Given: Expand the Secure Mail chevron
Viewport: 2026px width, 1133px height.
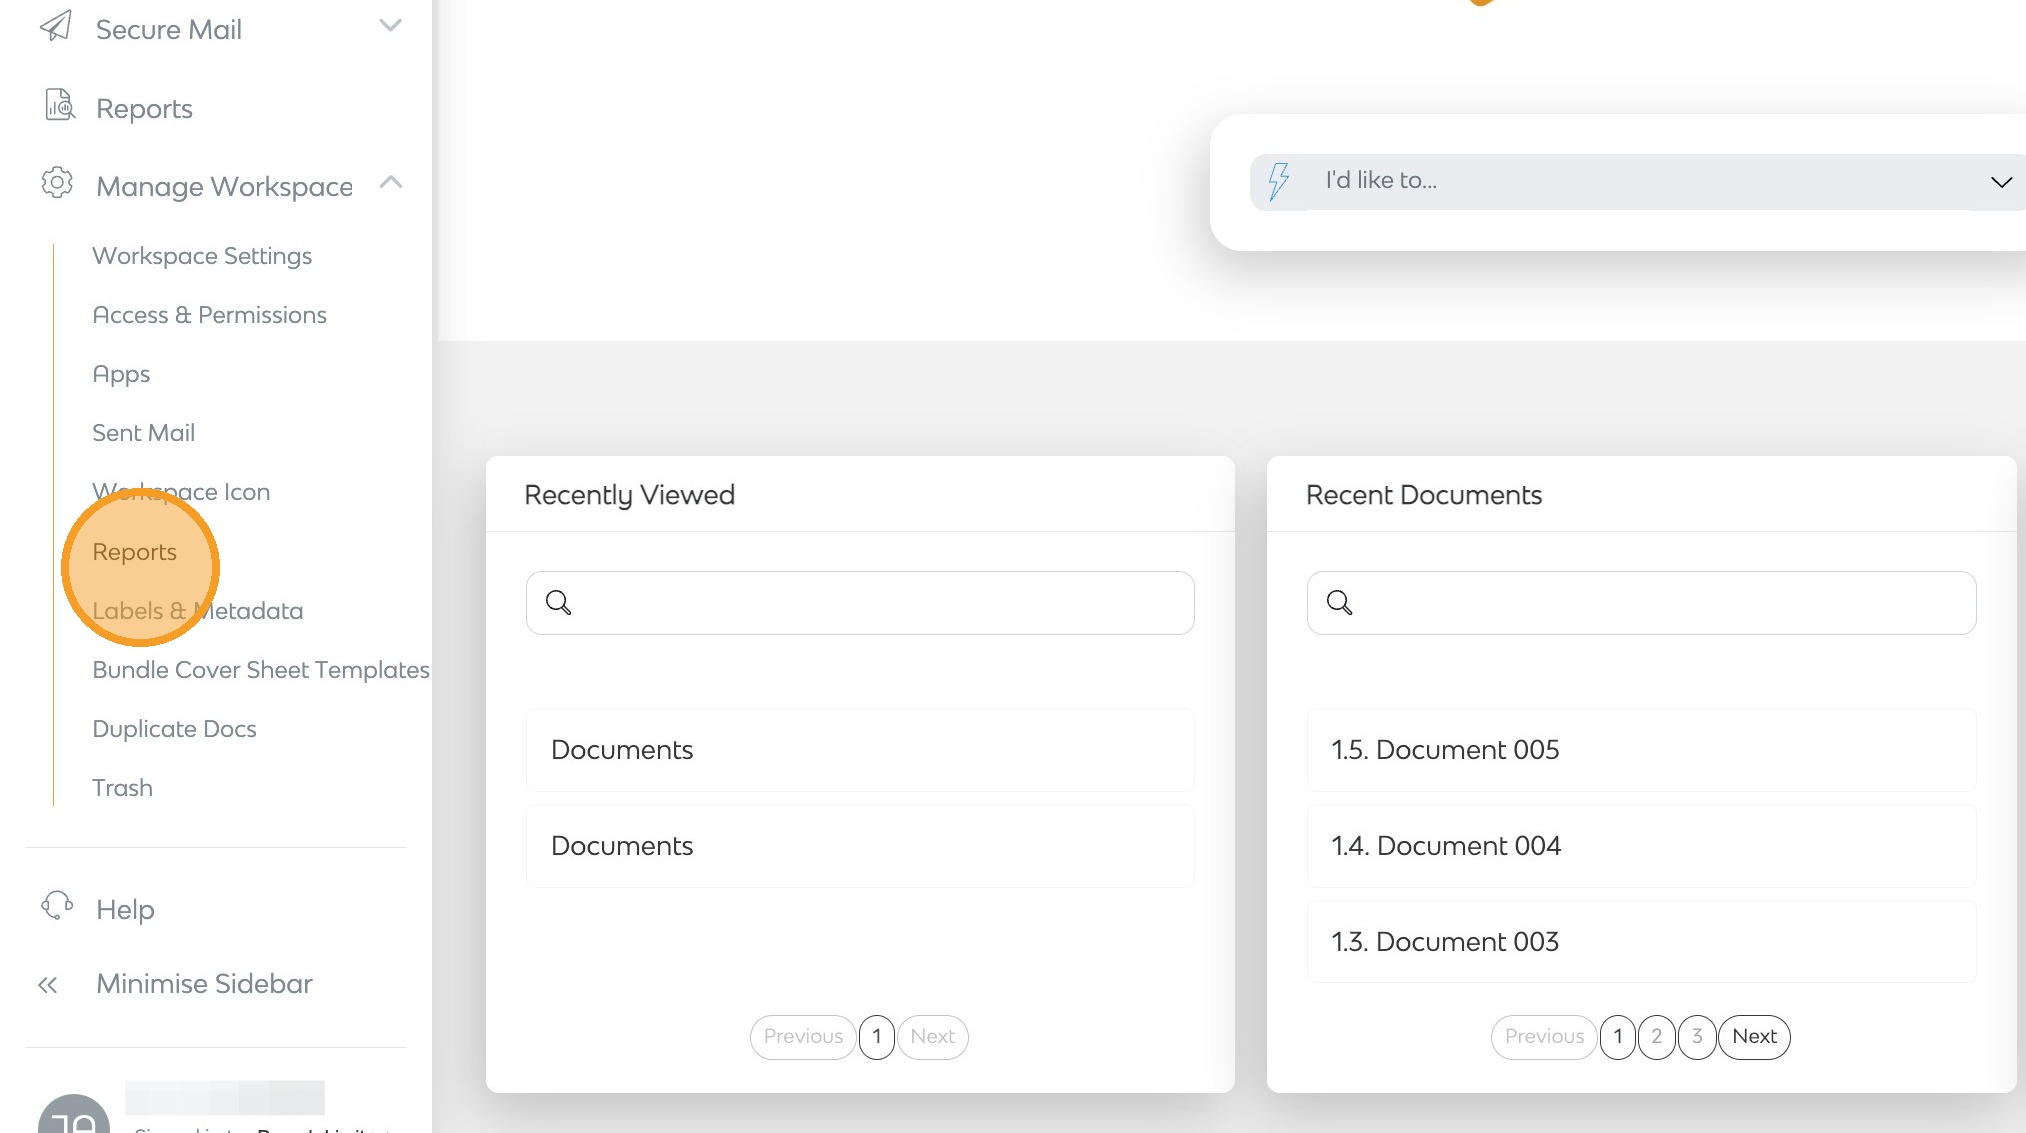Looking at the screenshot, I should coord(390,25).
